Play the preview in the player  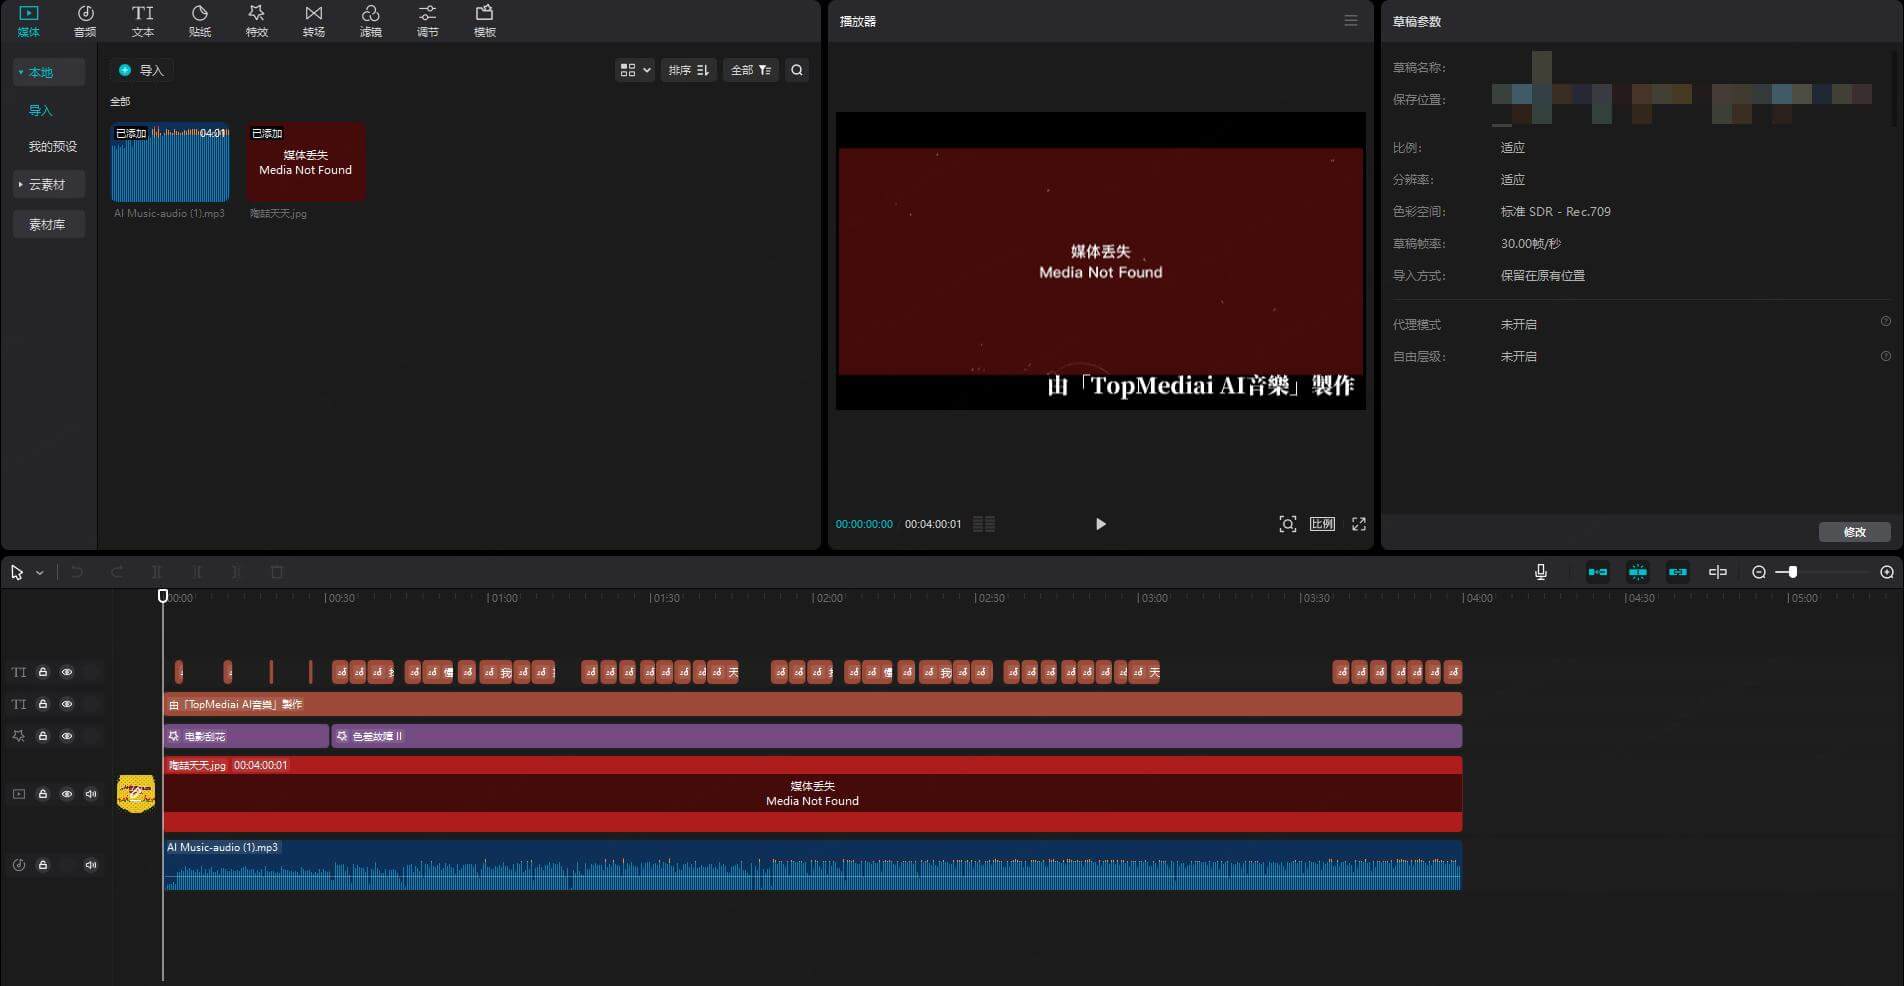(1100, 524)
